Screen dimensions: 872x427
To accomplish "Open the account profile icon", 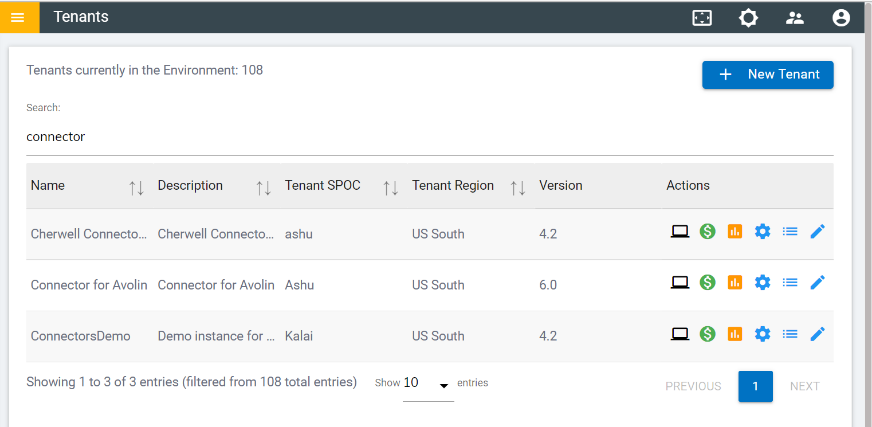I will pyautogui.click(x=841, y=18).
